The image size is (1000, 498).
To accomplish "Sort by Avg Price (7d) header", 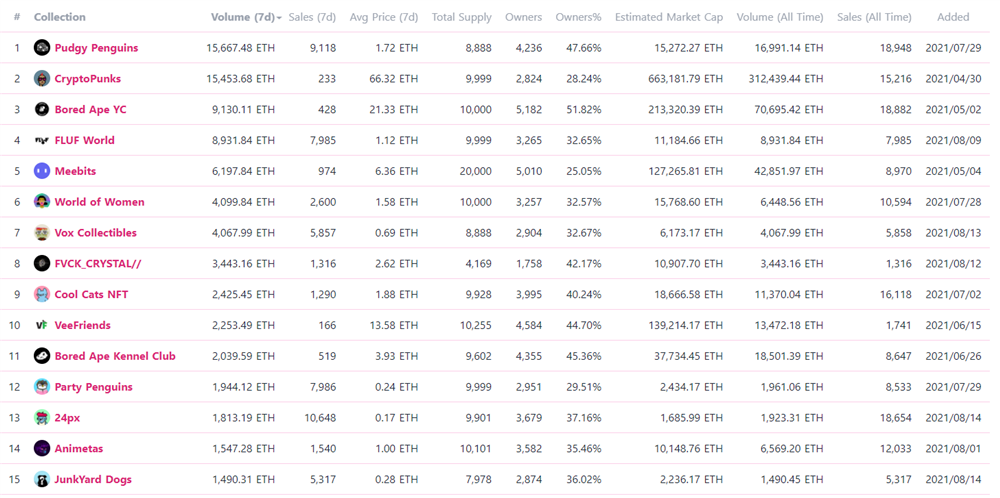I will (x=384, y=17).
